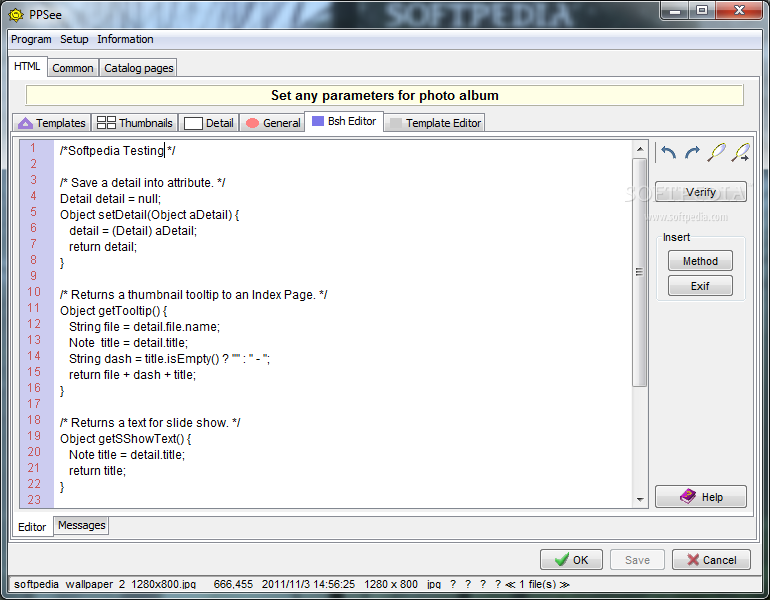Click line number 10 in gutter
The width and height of the screenshot is (770, 600).
tap(34, 292)
